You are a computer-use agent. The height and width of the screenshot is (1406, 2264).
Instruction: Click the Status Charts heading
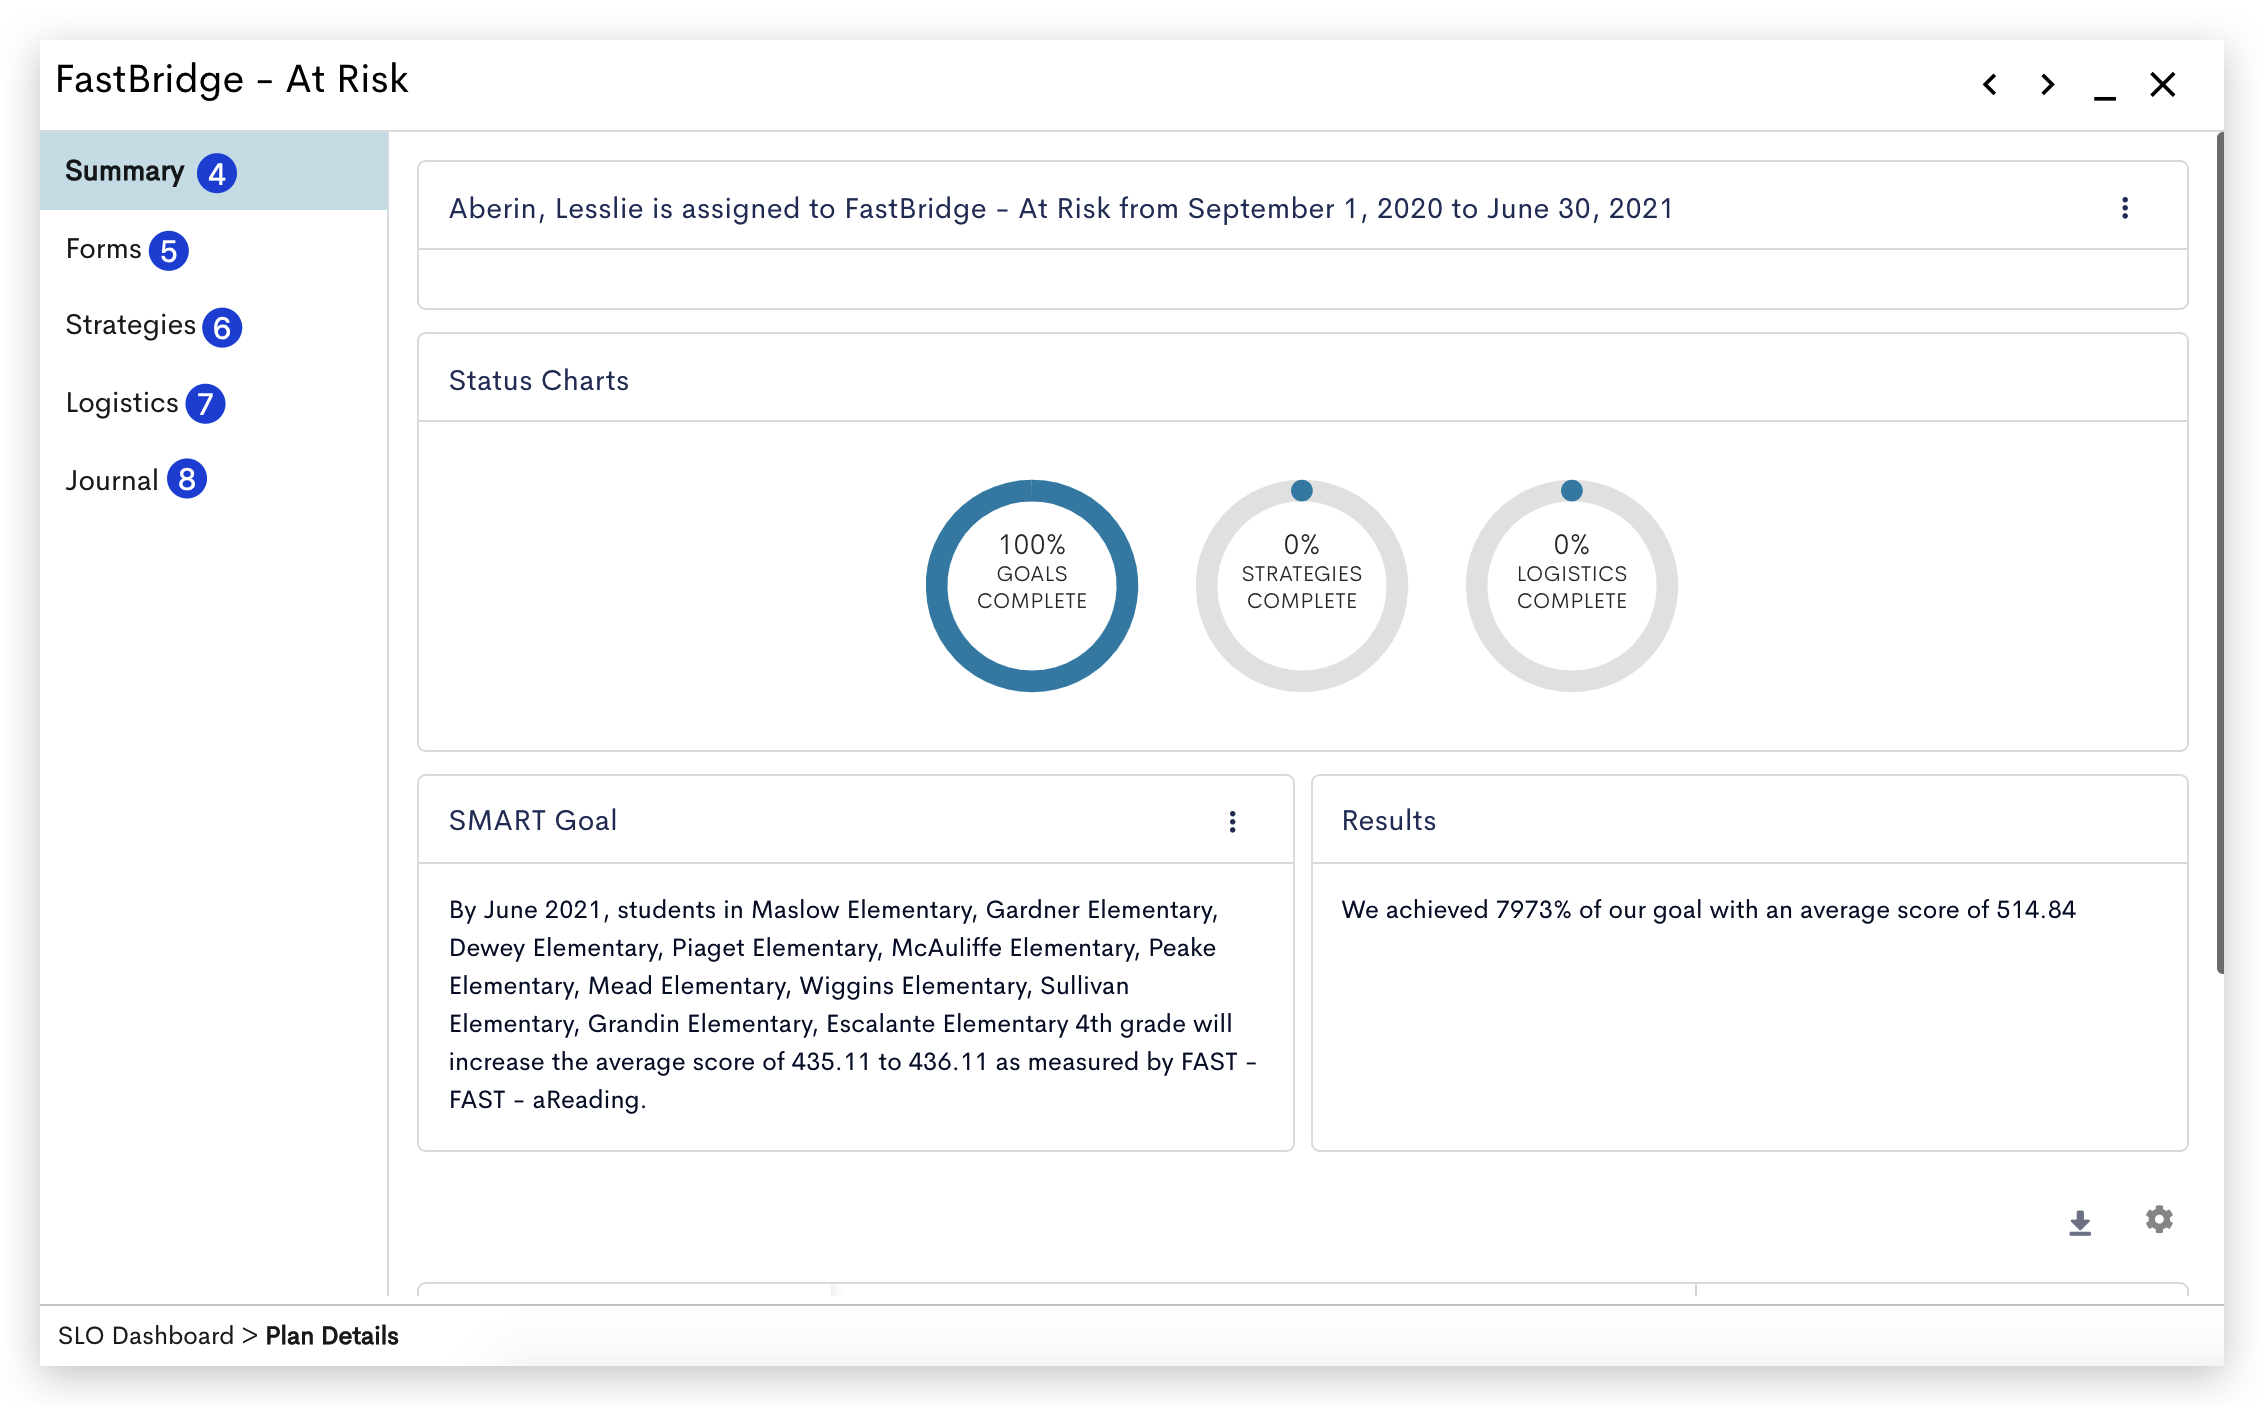tap(539, 380)
